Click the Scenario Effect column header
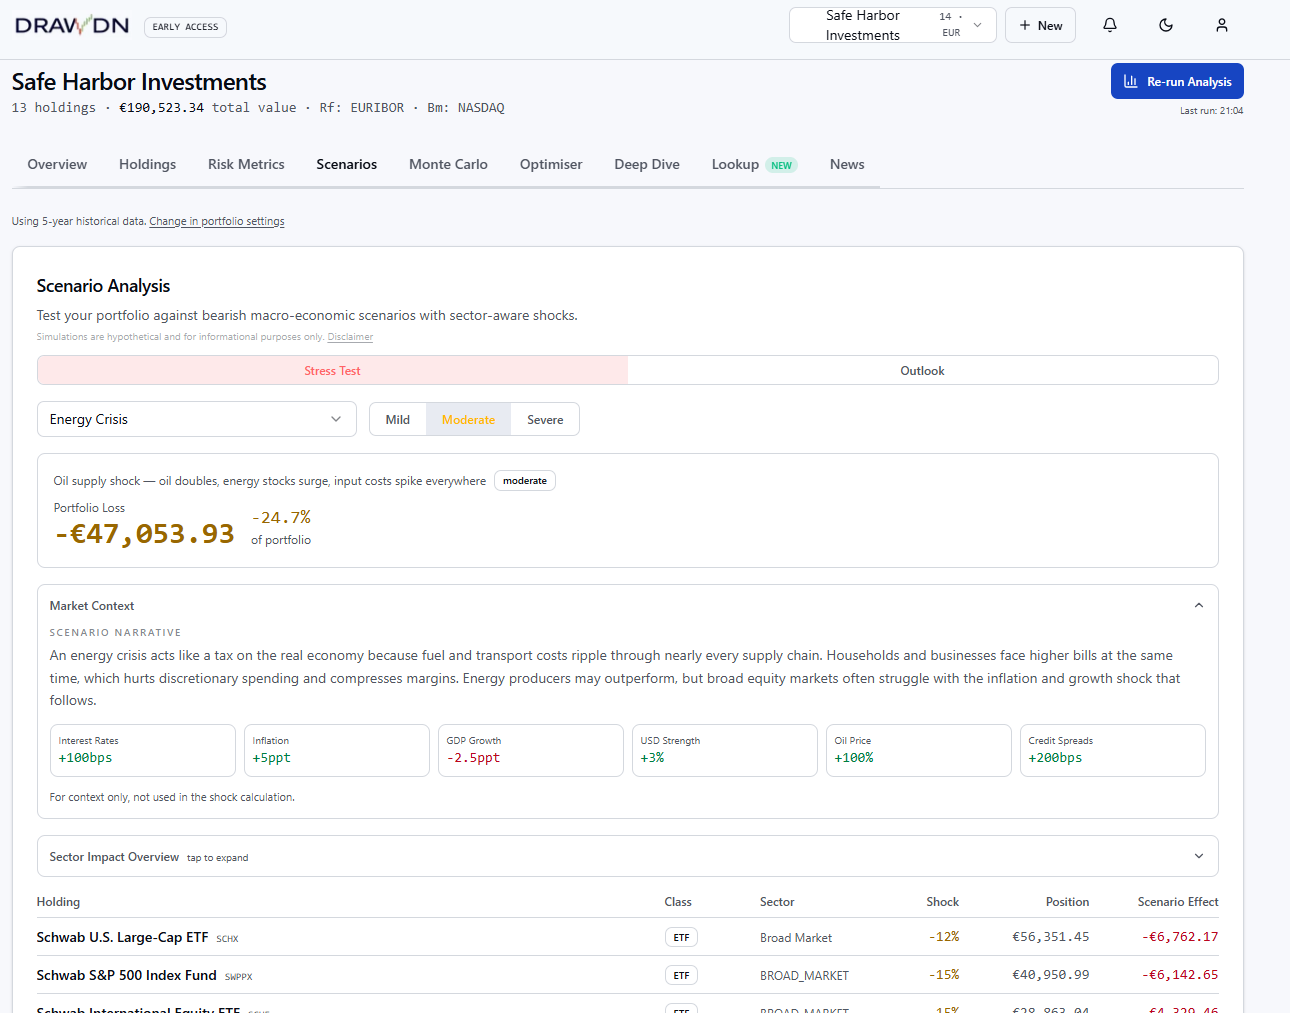Image resolution: width=1290 pixels, height=1013 pixels. tap(1178, 902)
